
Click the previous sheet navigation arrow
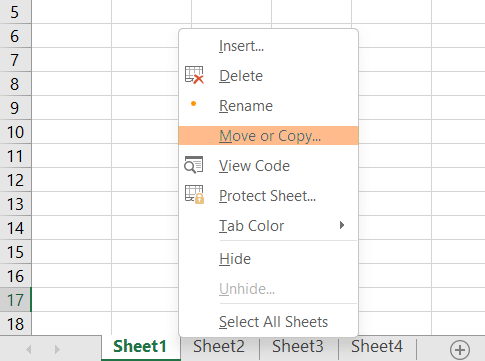(29, 349)
